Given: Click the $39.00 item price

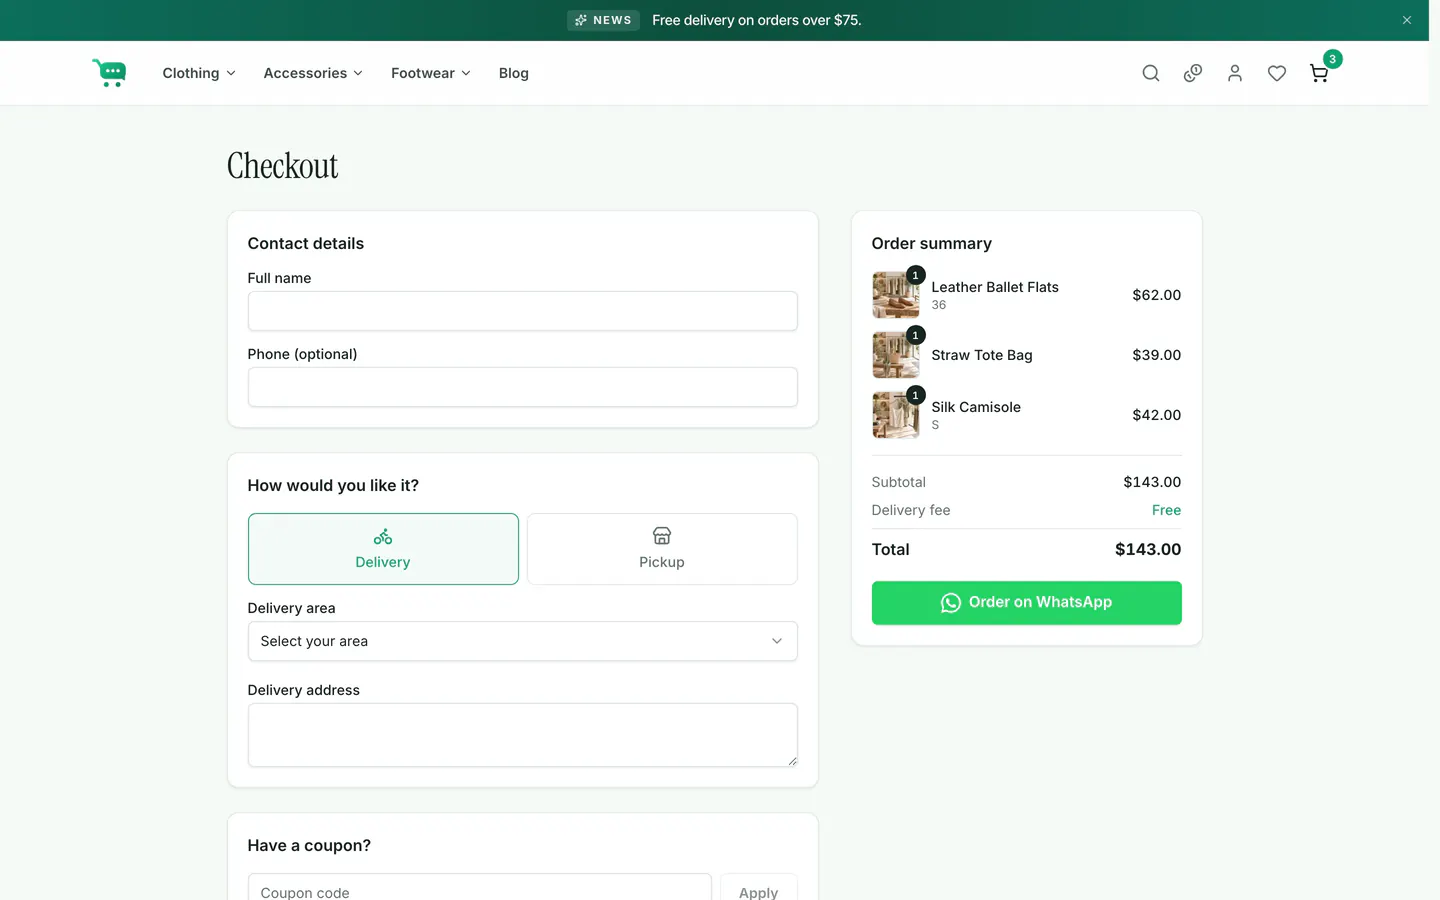Looking at the screenshot, I should pyautogui.click(x=1157, y=355).
